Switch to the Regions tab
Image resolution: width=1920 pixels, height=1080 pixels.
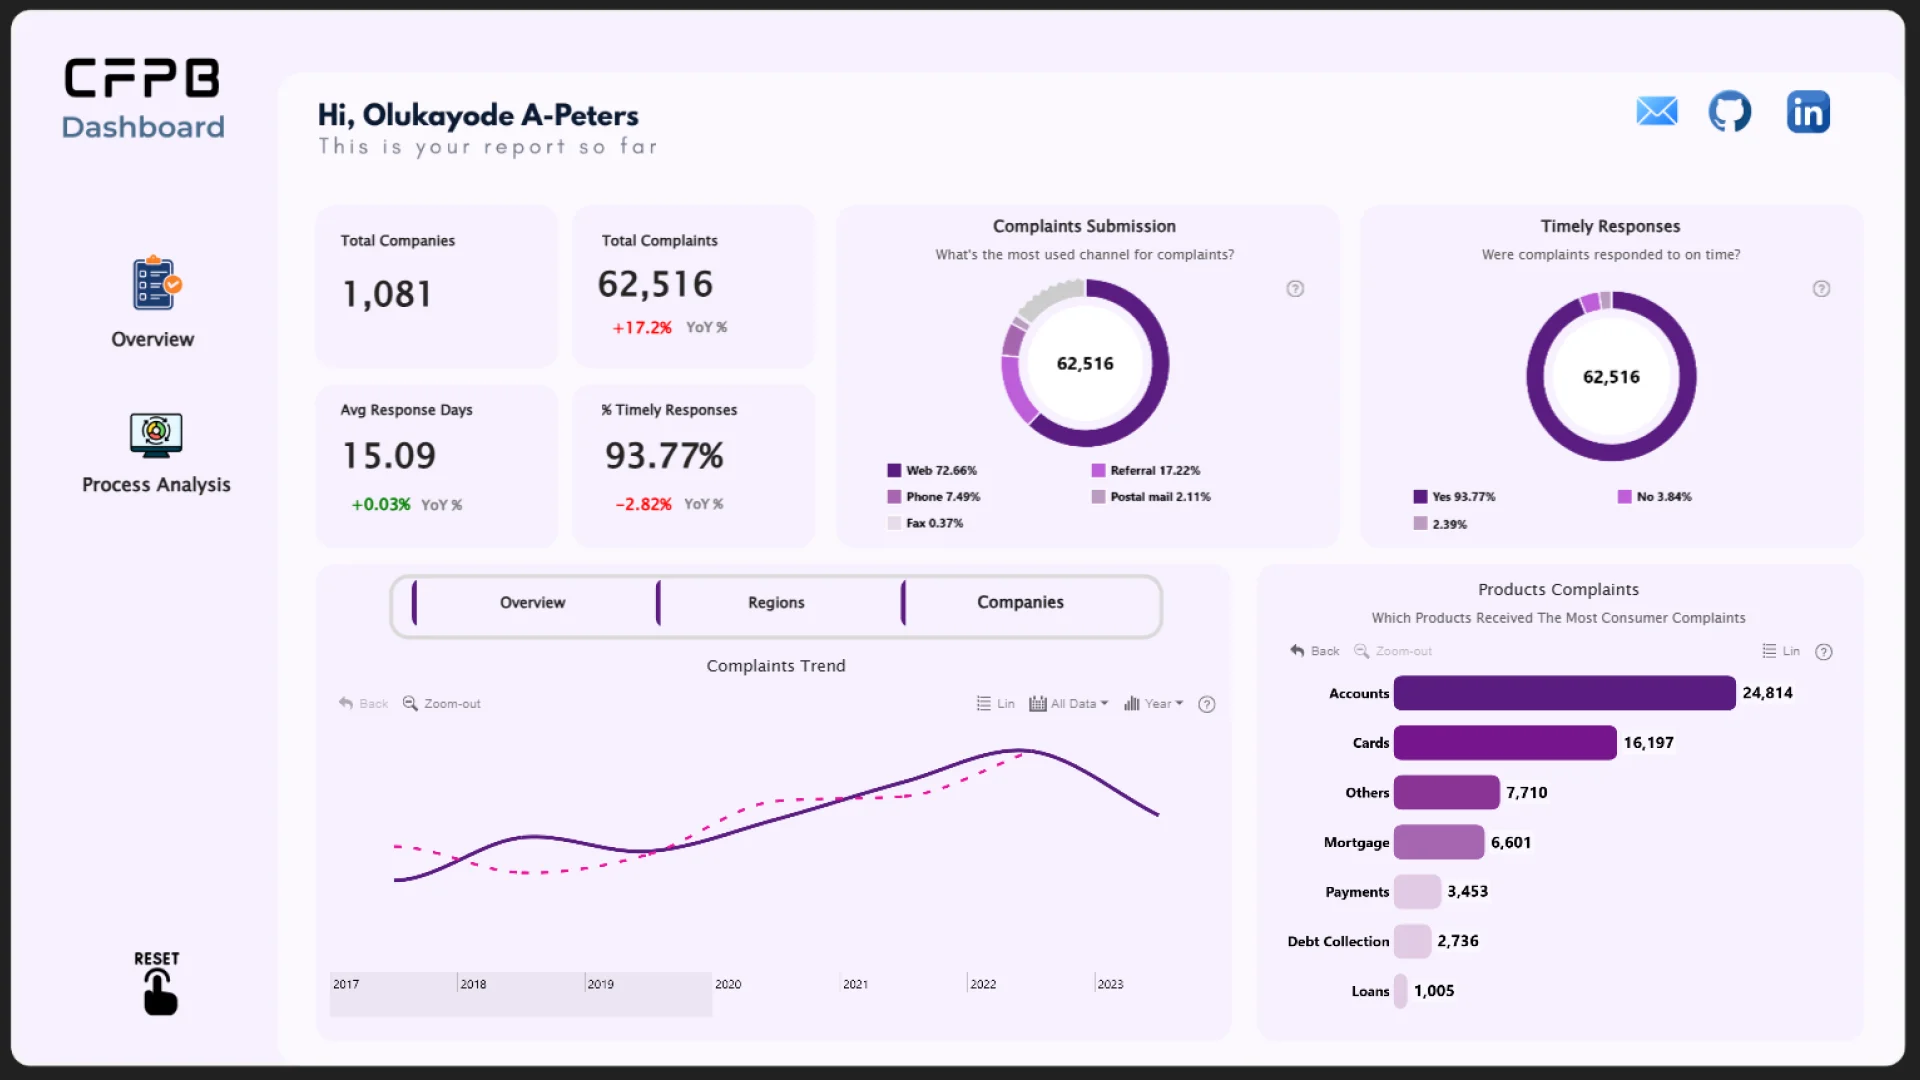click(x=776, y=603)
